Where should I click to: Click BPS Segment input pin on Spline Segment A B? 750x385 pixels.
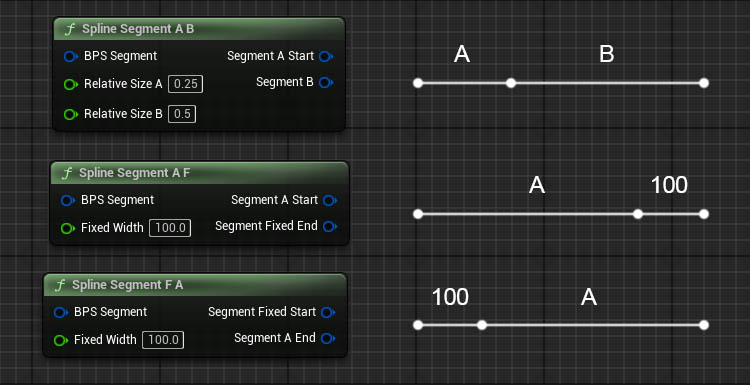[x=71, y=56]
